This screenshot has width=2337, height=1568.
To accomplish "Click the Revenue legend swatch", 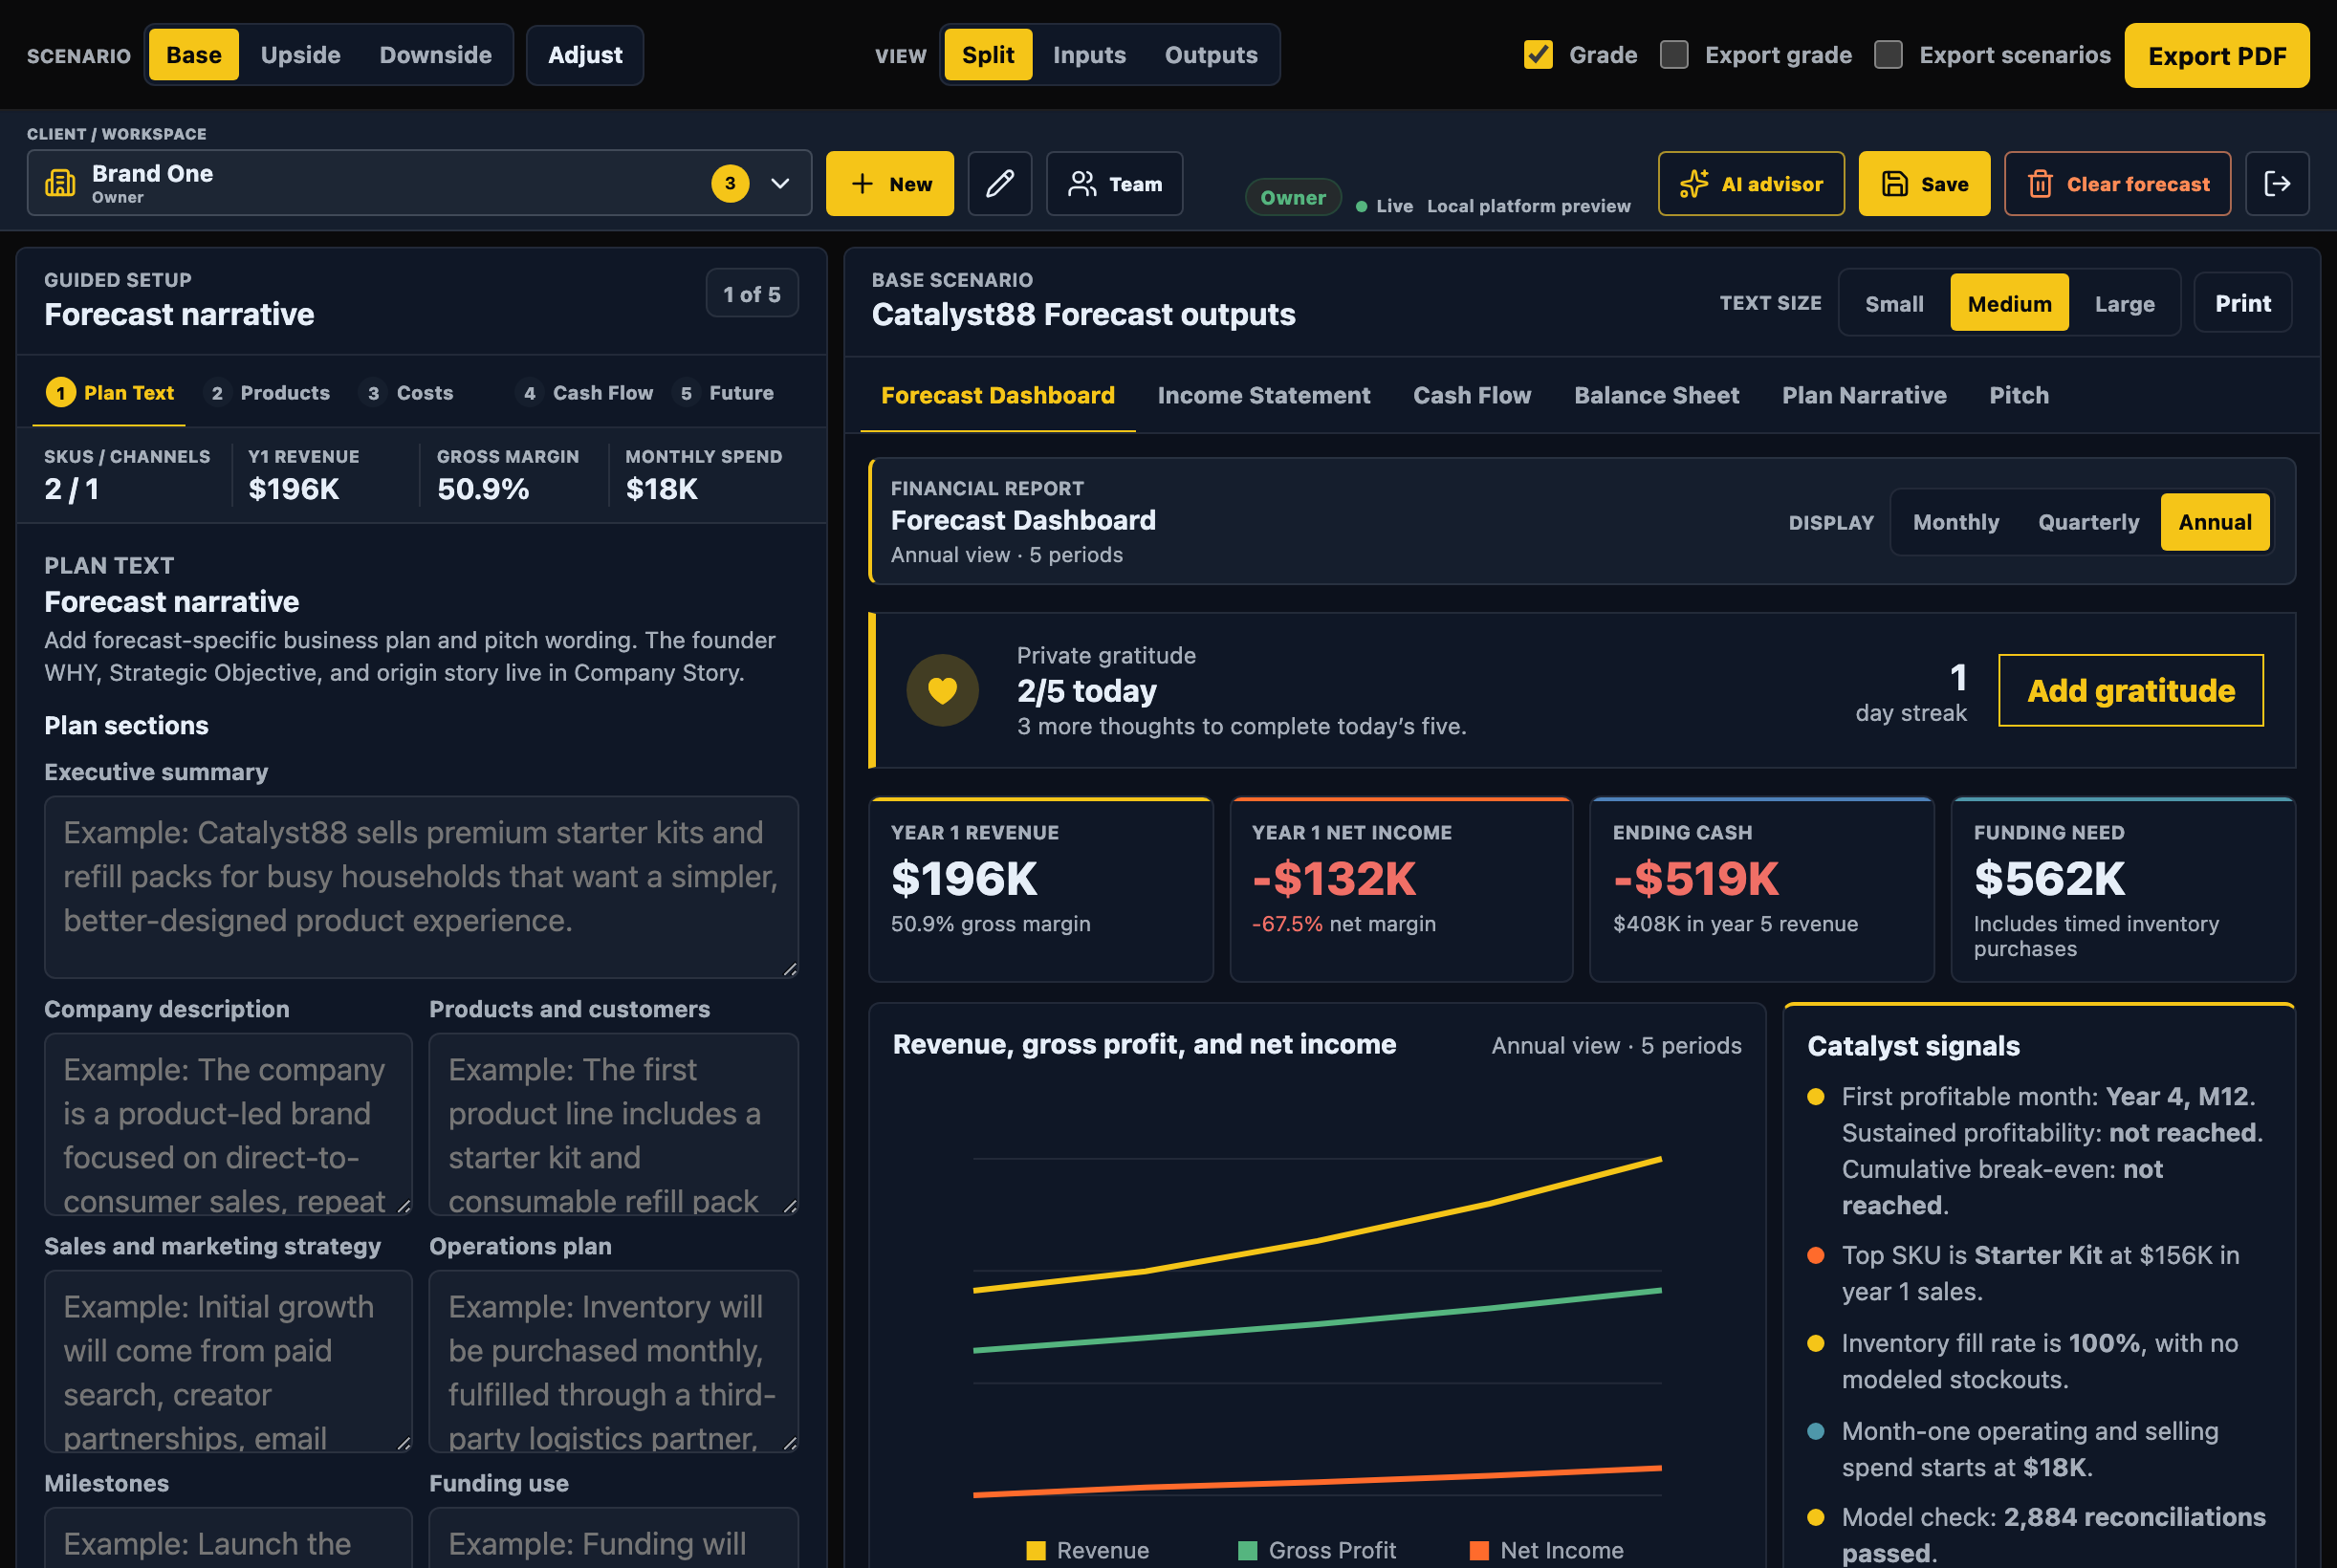I will (x=1035, y=1550).
